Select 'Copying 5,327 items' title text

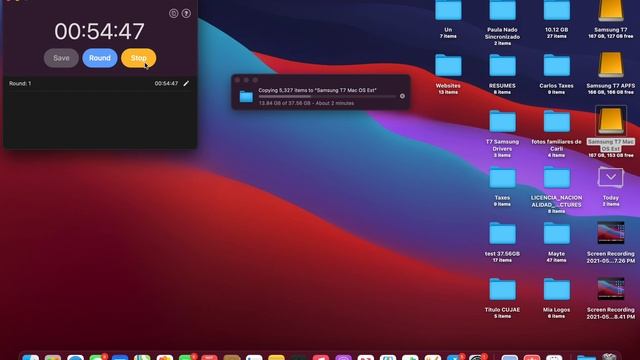pyautogui.click(x=318, y=90)
